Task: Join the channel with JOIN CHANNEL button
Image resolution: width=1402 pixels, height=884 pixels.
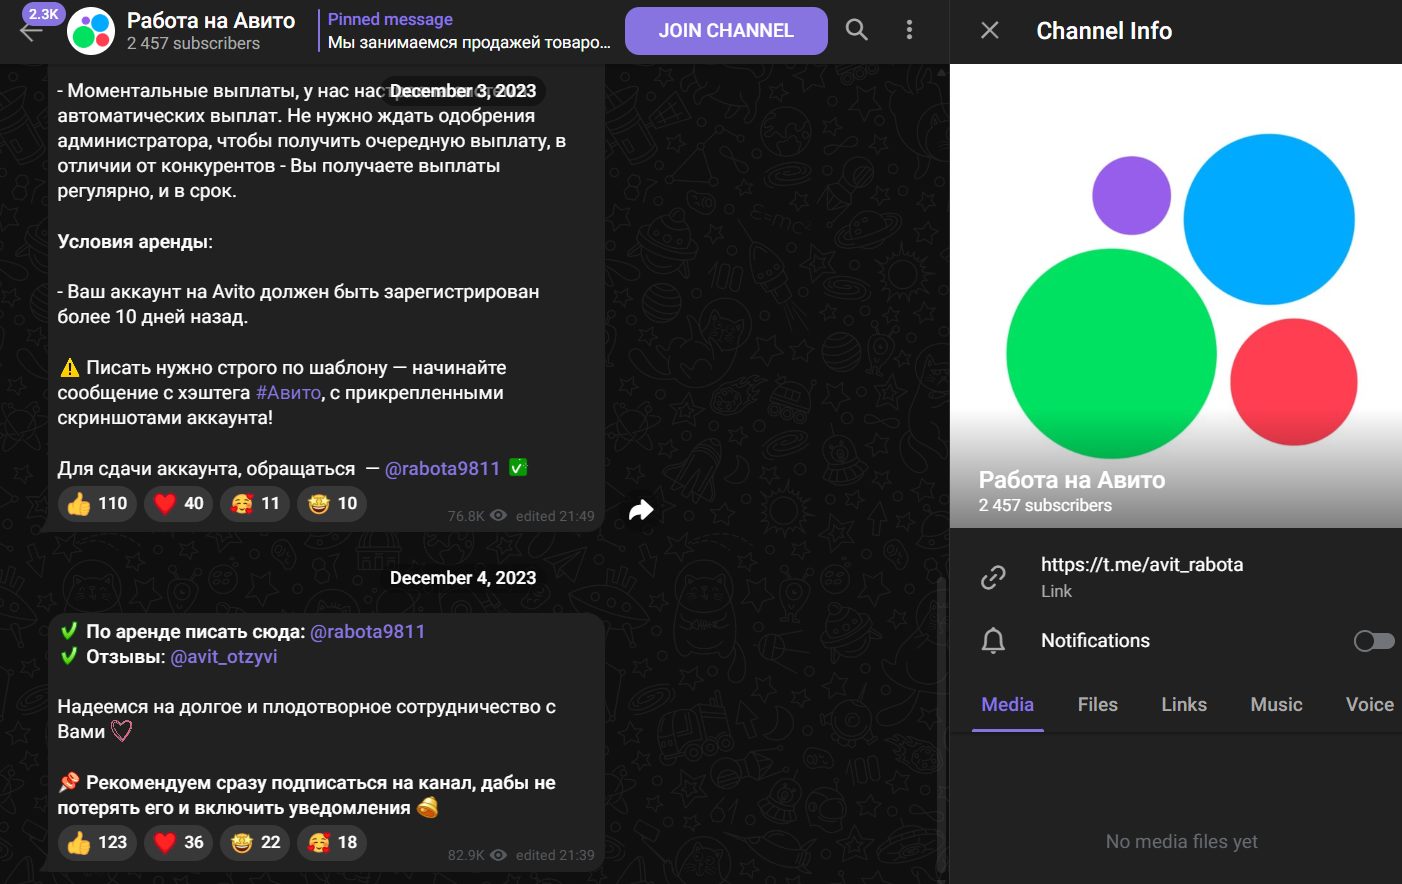Action: point(726,31)
